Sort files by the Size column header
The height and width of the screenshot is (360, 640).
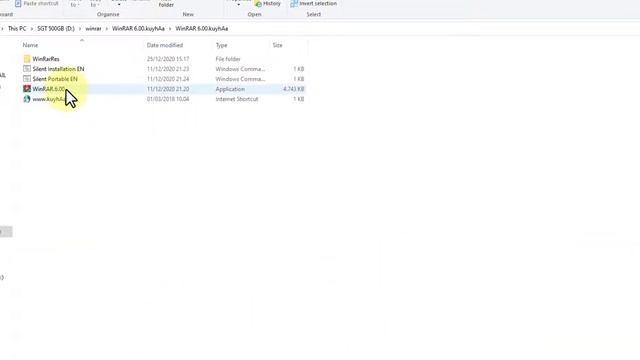click(x=278, y=45)
